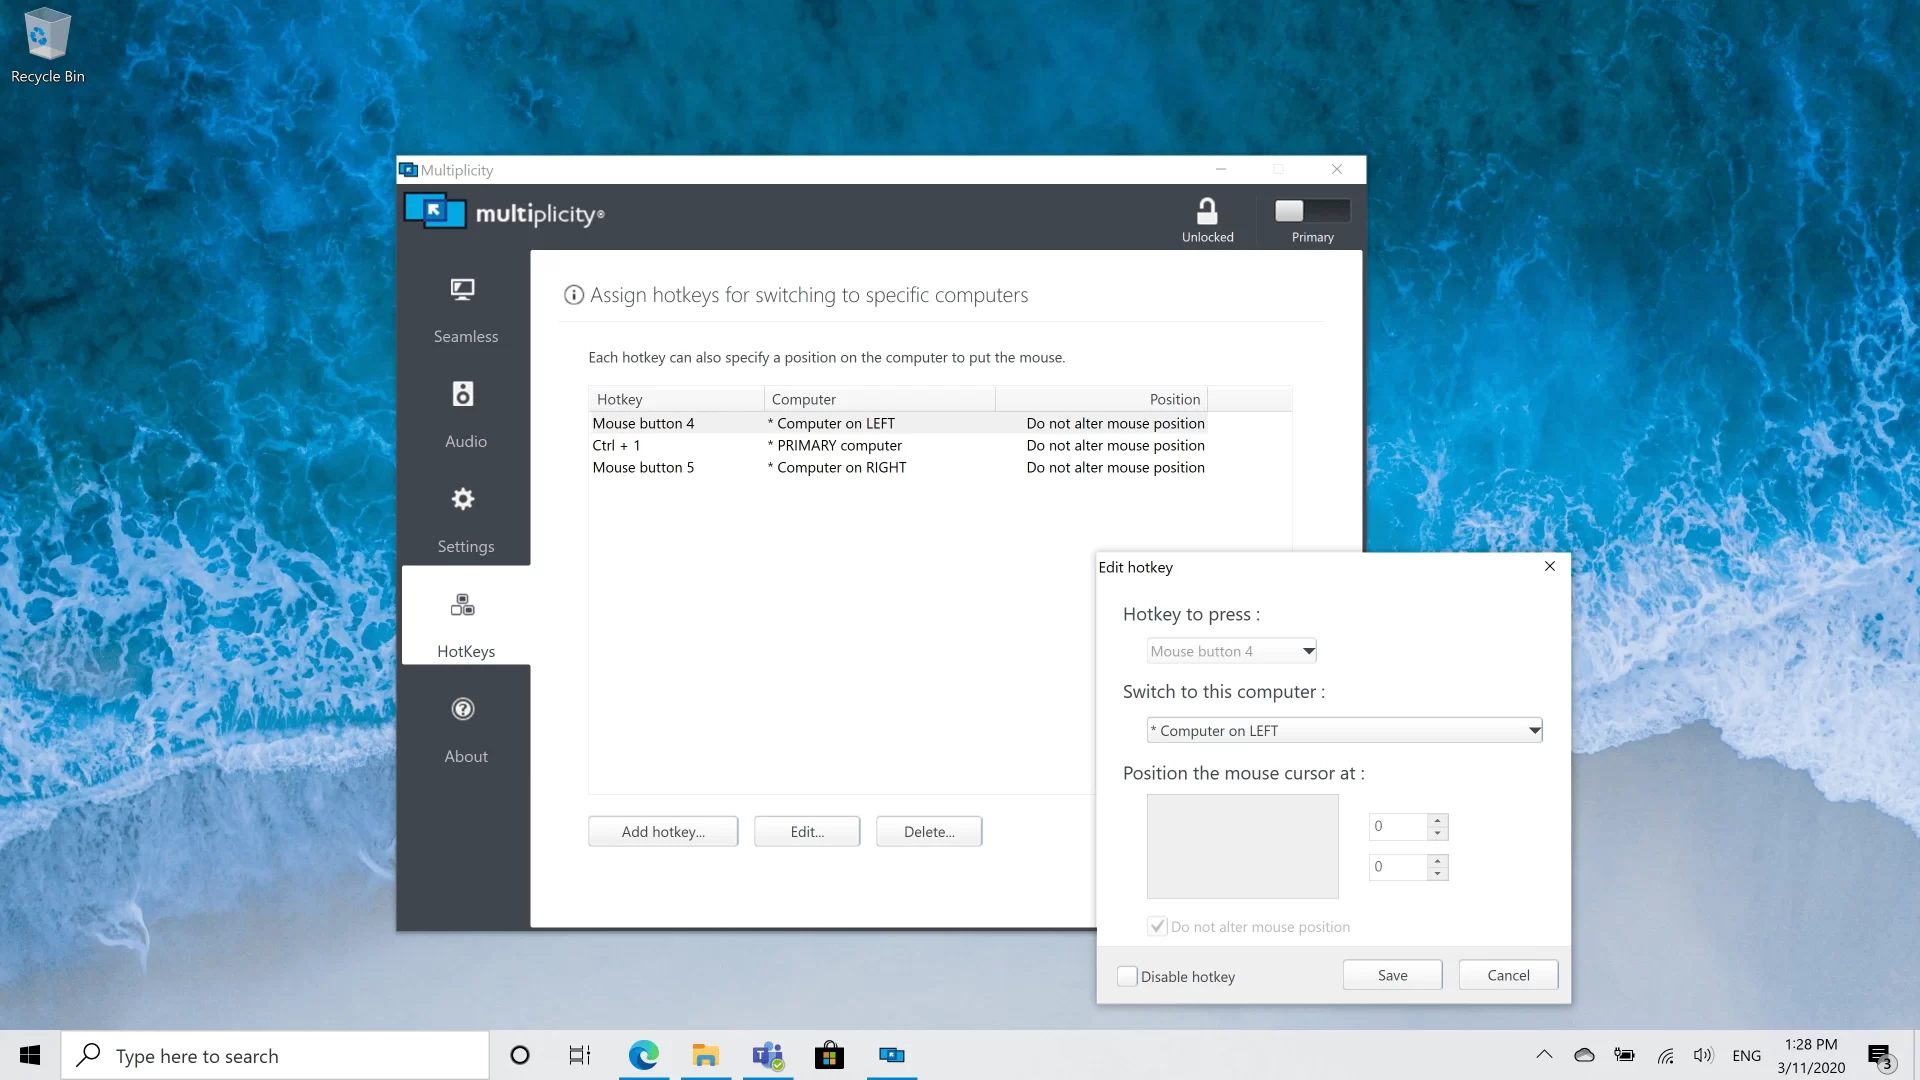The width and height of the screenshot is (1920, 1080).
Task: Open the Start menu
Action: (x=29, y=1055)
